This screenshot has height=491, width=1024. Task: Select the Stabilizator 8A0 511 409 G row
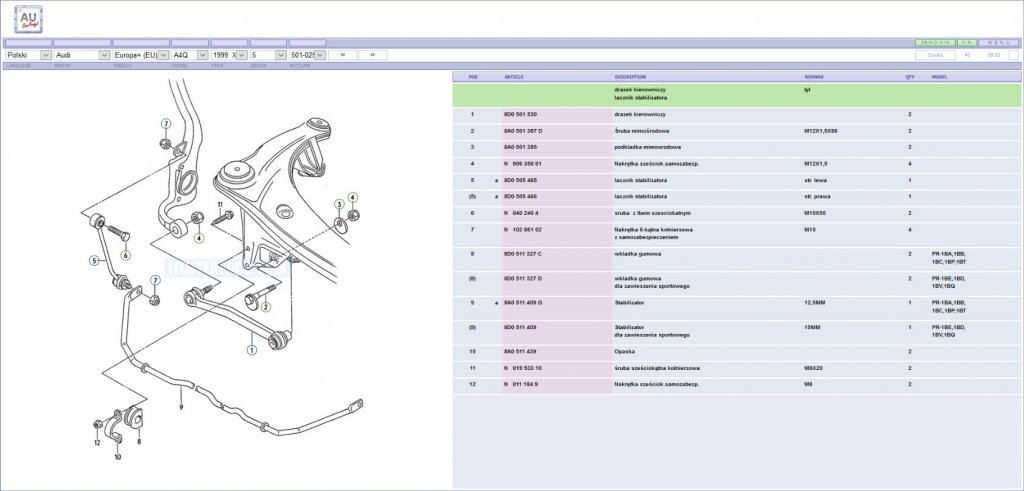click(x=737, y=307)
